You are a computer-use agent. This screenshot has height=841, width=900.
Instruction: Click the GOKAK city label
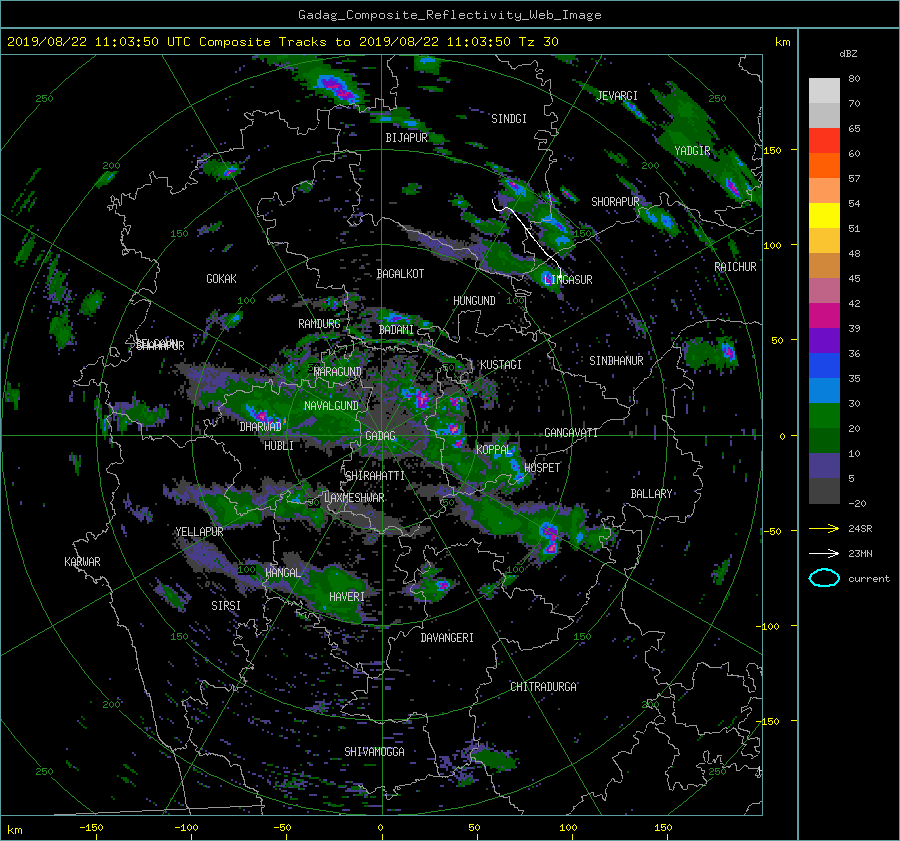coord(221,279)
